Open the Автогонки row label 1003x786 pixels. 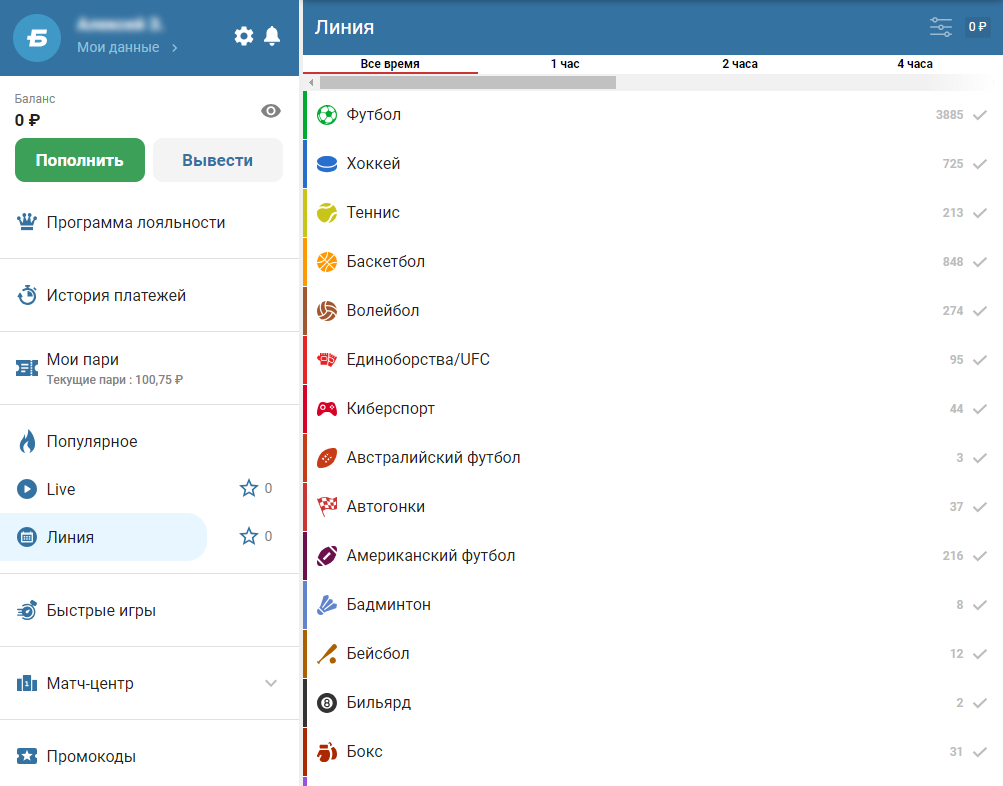tap(386, 507)
